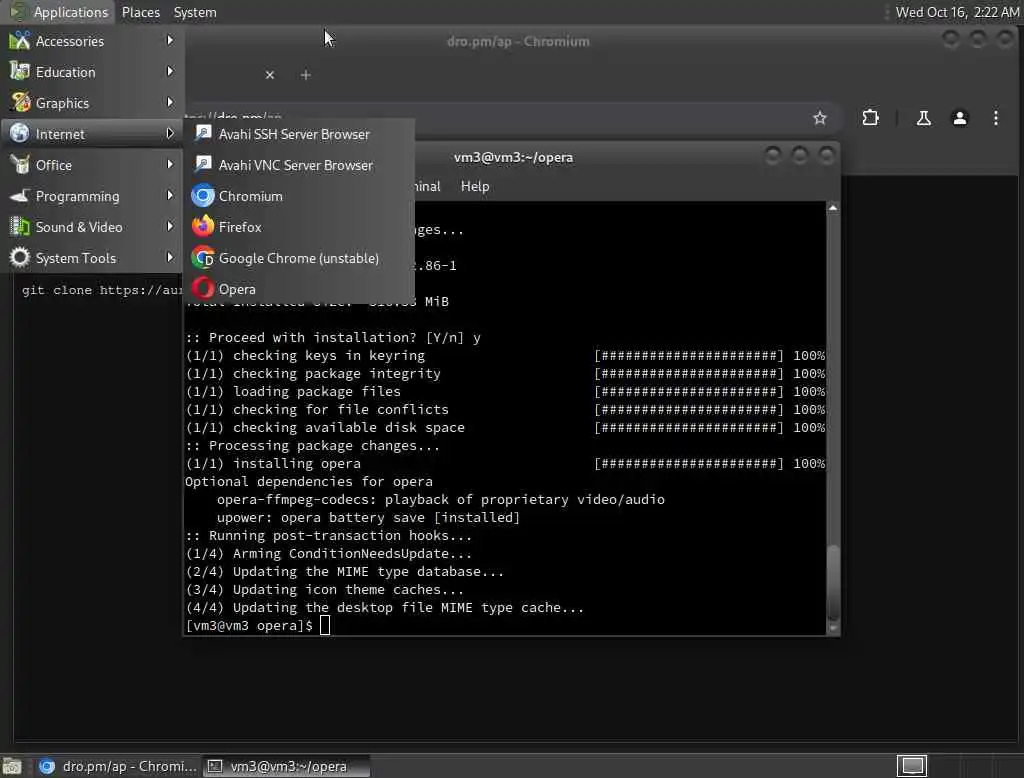Click the terminal title vm3@vm3:~/opera
1024x778 pixels.
point(513,157)
